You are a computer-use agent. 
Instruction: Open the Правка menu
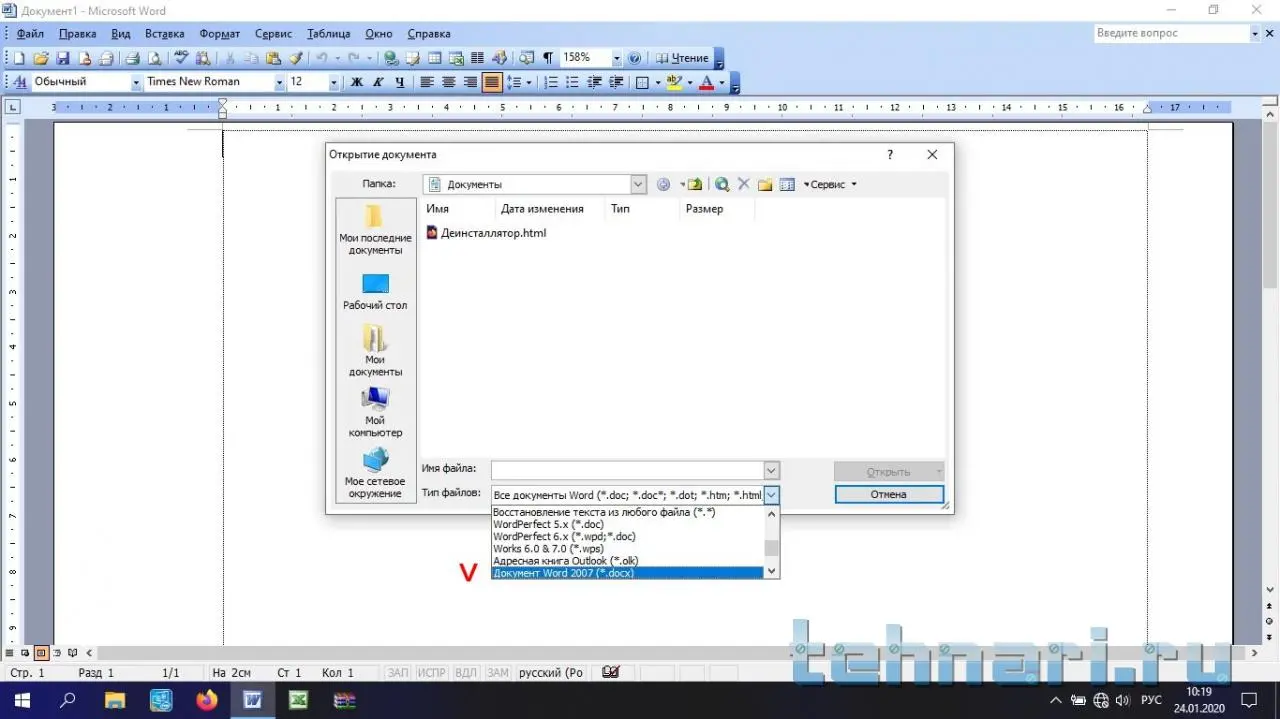77,34
